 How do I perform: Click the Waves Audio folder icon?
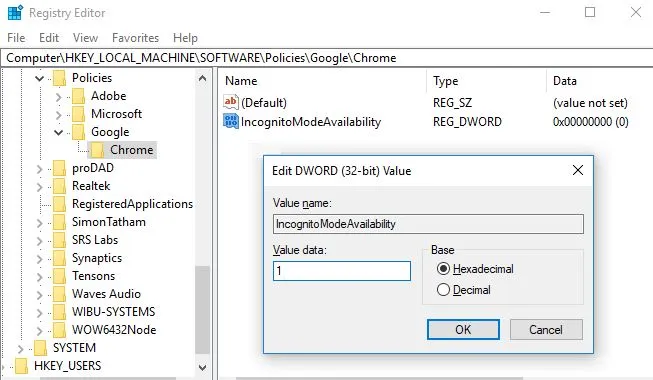coord(60,294)
